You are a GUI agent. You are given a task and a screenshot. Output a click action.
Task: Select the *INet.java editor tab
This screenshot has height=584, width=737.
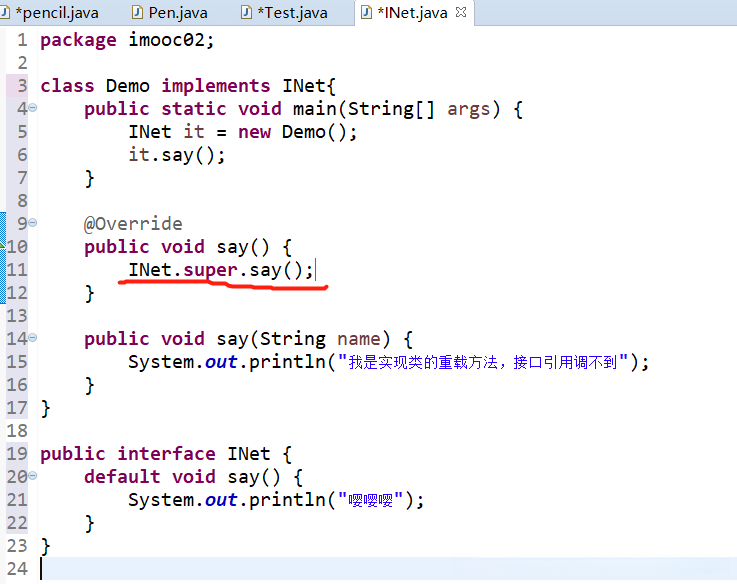tap(412, 13)
